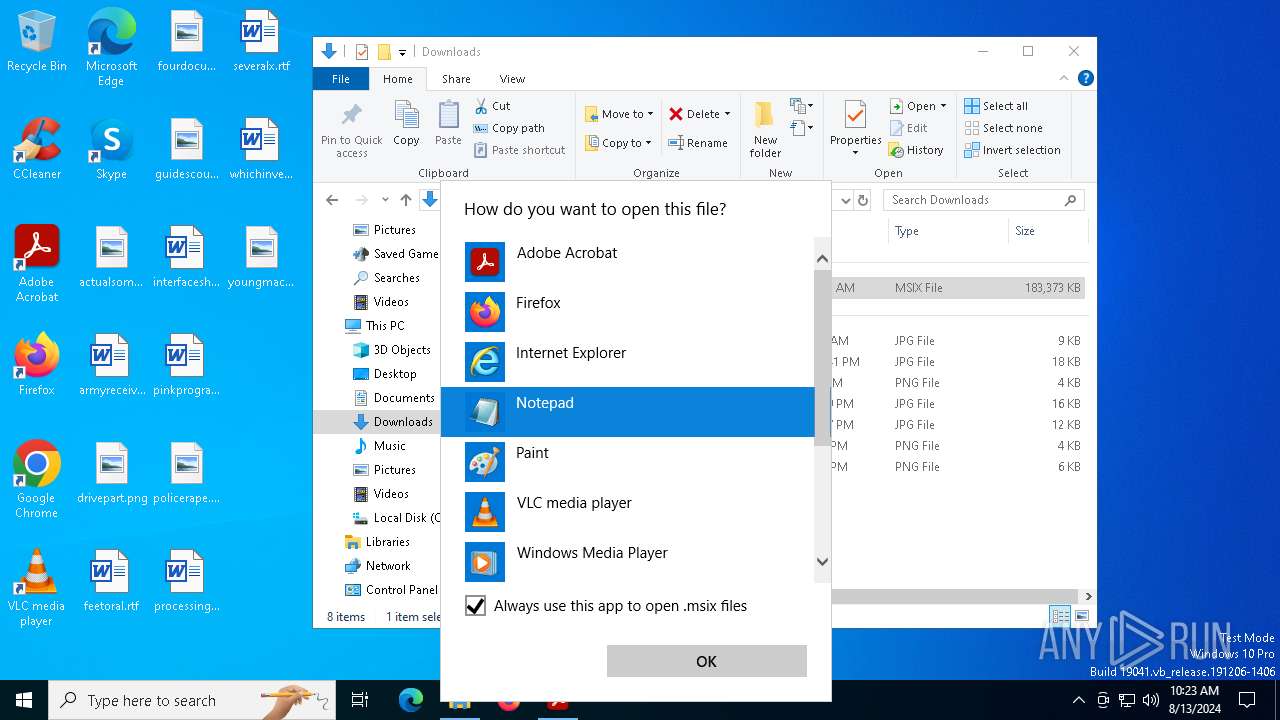Choose Firefox to open the file
Viewport: 1280px width, 720px height.
(x=628, y=312)
